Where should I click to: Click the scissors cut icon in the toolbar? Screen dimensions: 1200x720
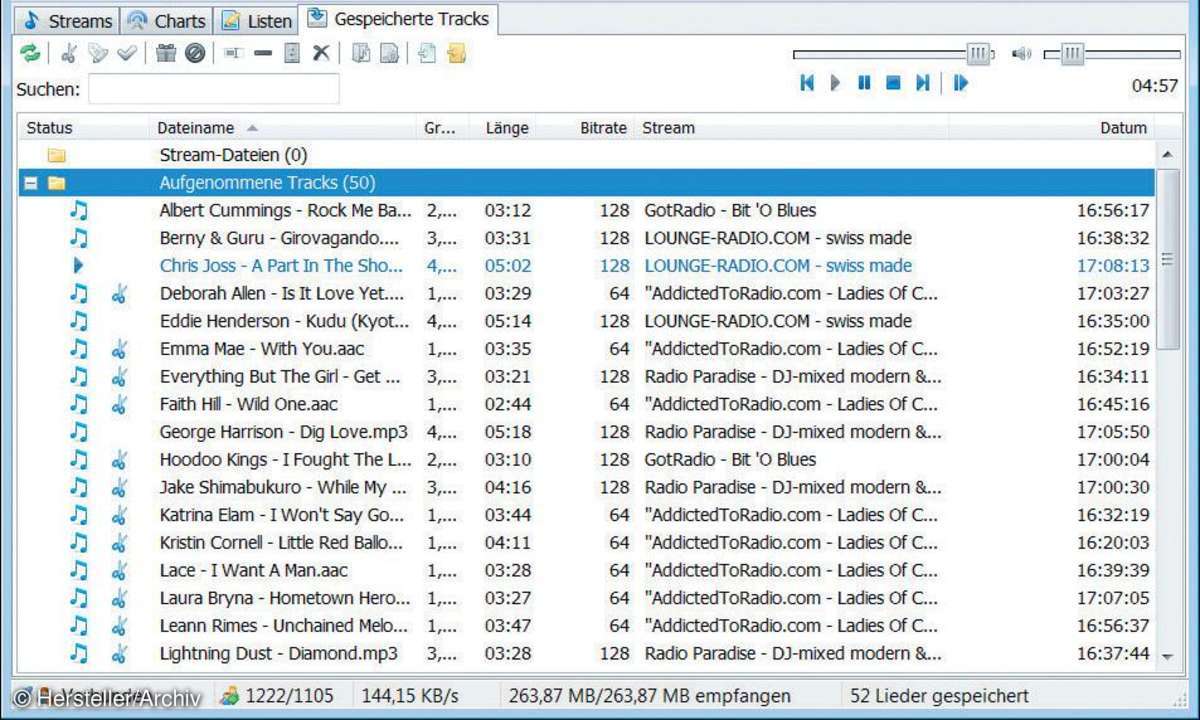[x=69, y=53]
